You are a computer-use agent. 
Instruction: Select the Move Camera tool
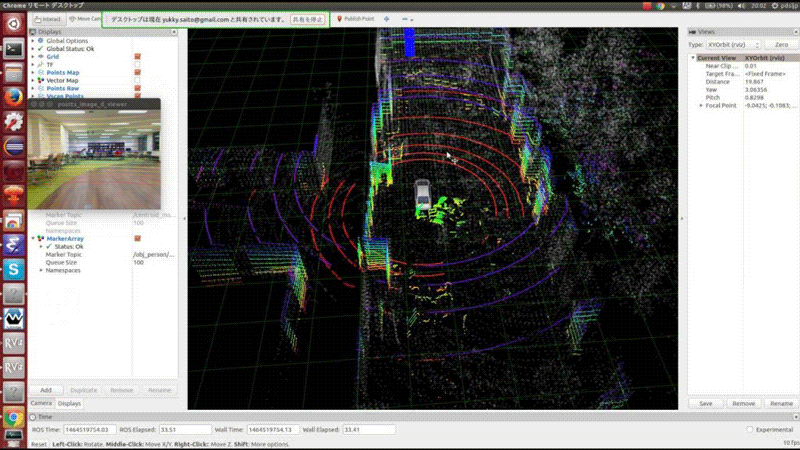pos(84,19)
